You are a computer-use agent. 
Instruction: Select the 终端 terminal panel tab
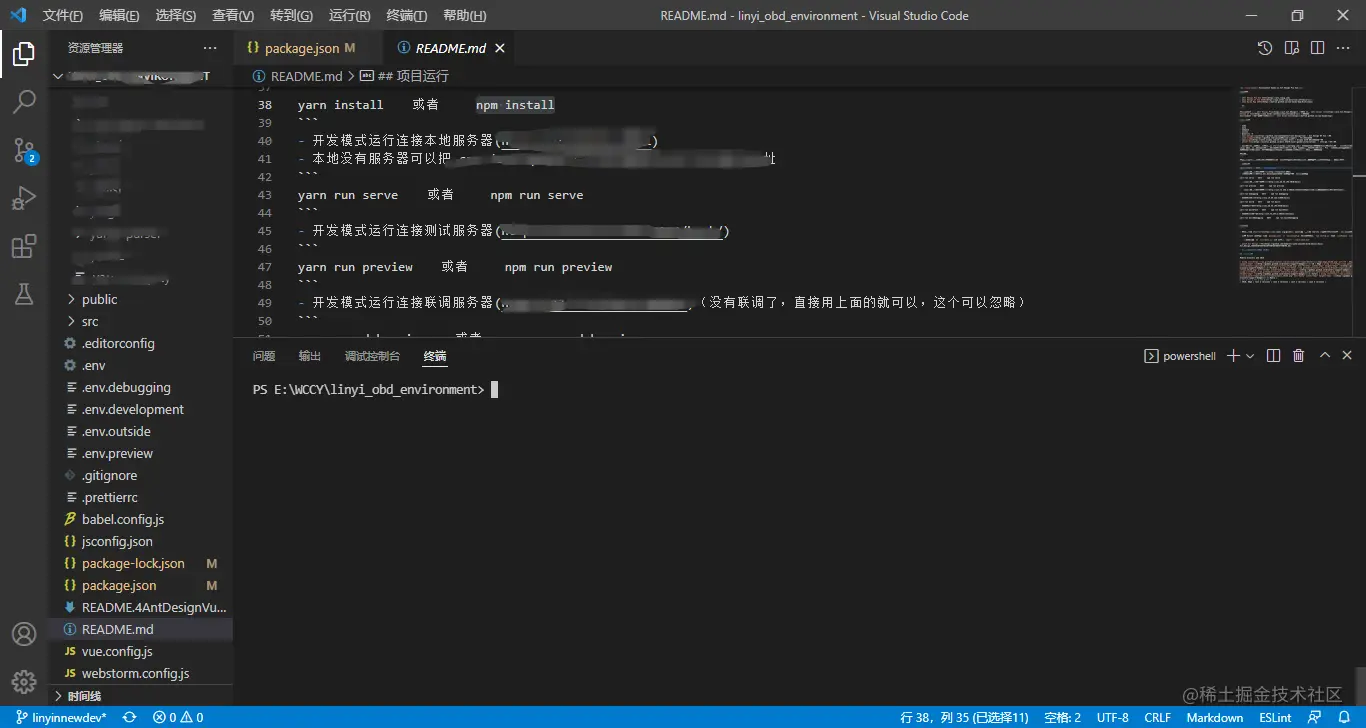(x=435, y=356)
